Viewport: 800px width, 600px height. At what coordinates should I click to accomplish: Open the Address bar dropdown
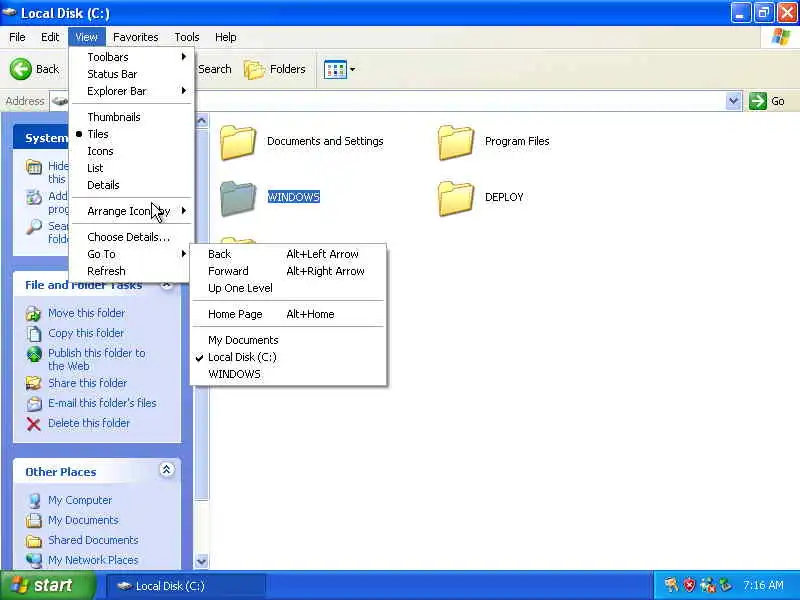tap(733, 101)
